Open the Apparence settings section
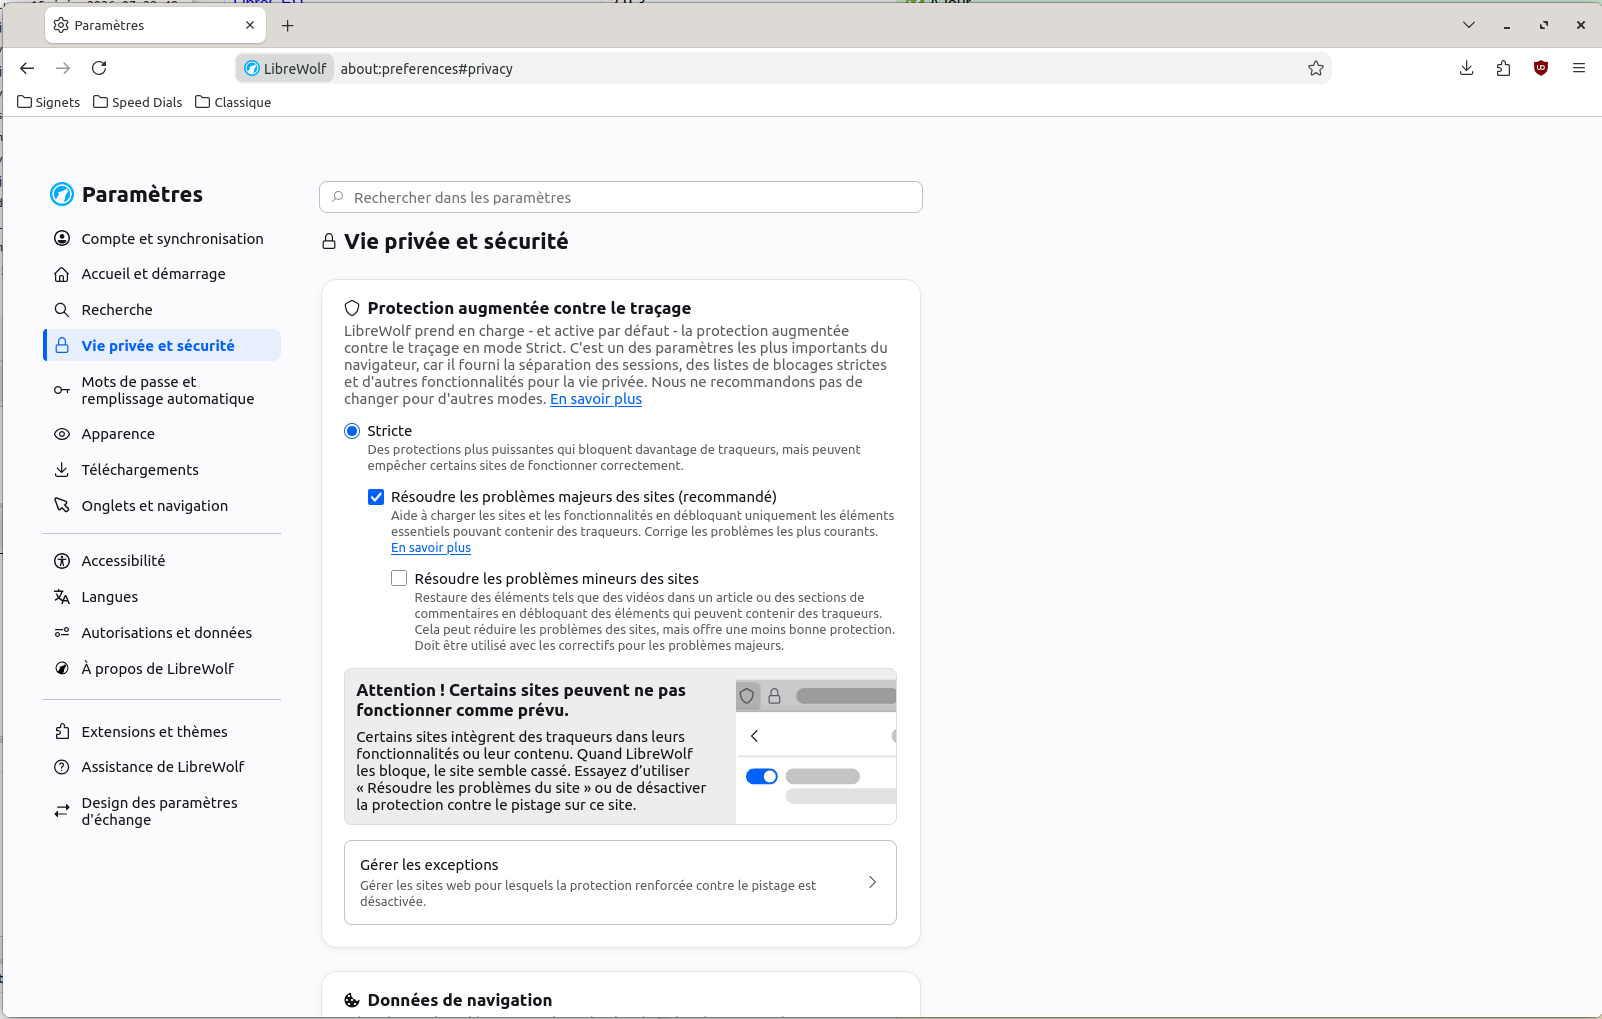 (162, 434)
